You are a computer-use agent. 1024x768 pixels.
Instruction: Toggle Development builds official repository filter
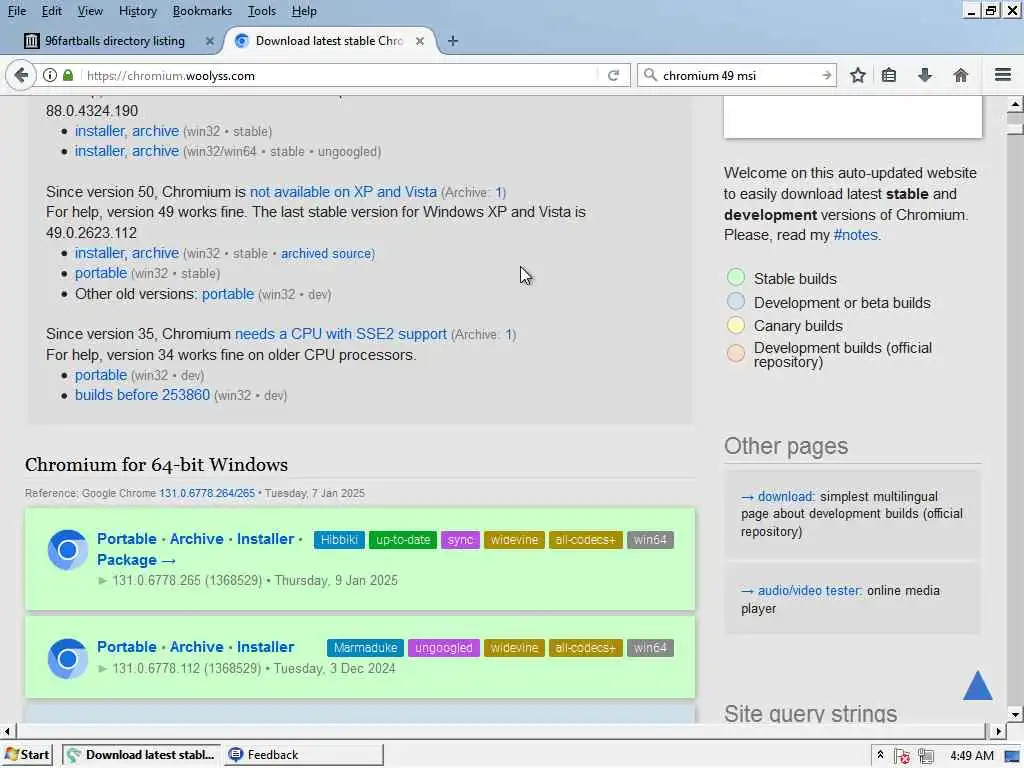pyautogui.click(x=735, y=353)
